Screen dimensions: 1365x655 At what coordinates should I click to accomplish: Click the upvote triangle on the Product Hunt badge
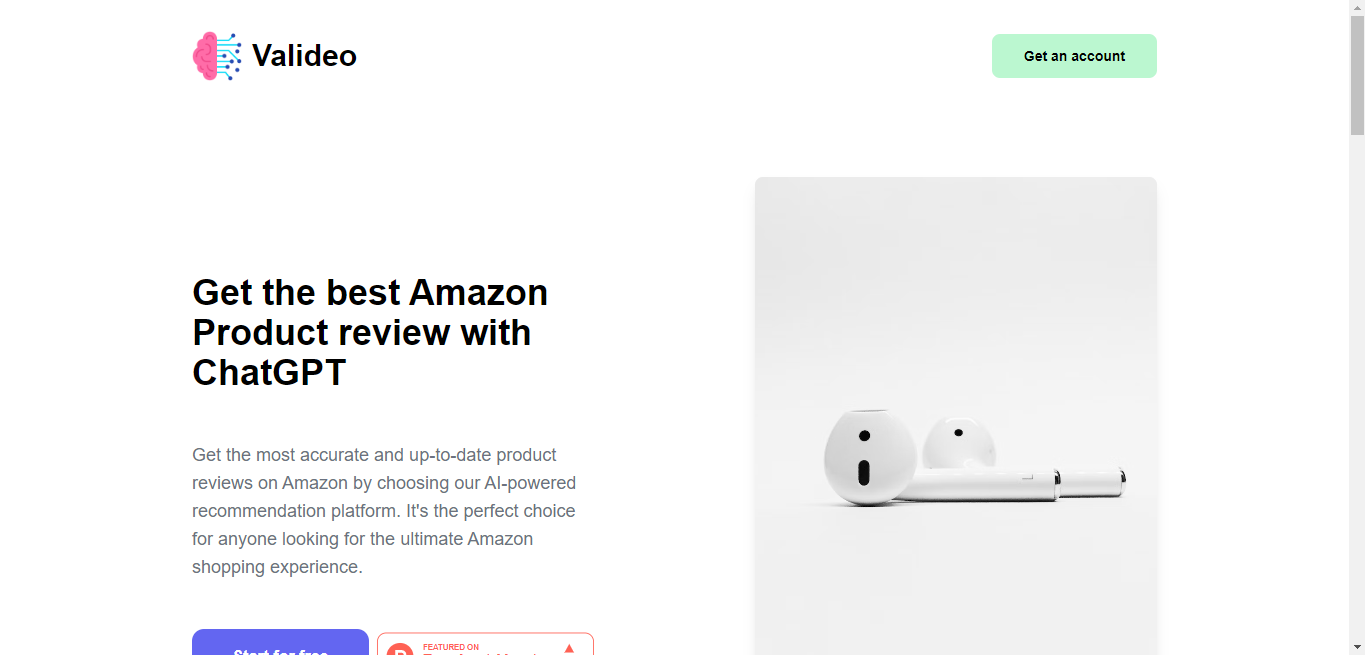tap(569, 649)
